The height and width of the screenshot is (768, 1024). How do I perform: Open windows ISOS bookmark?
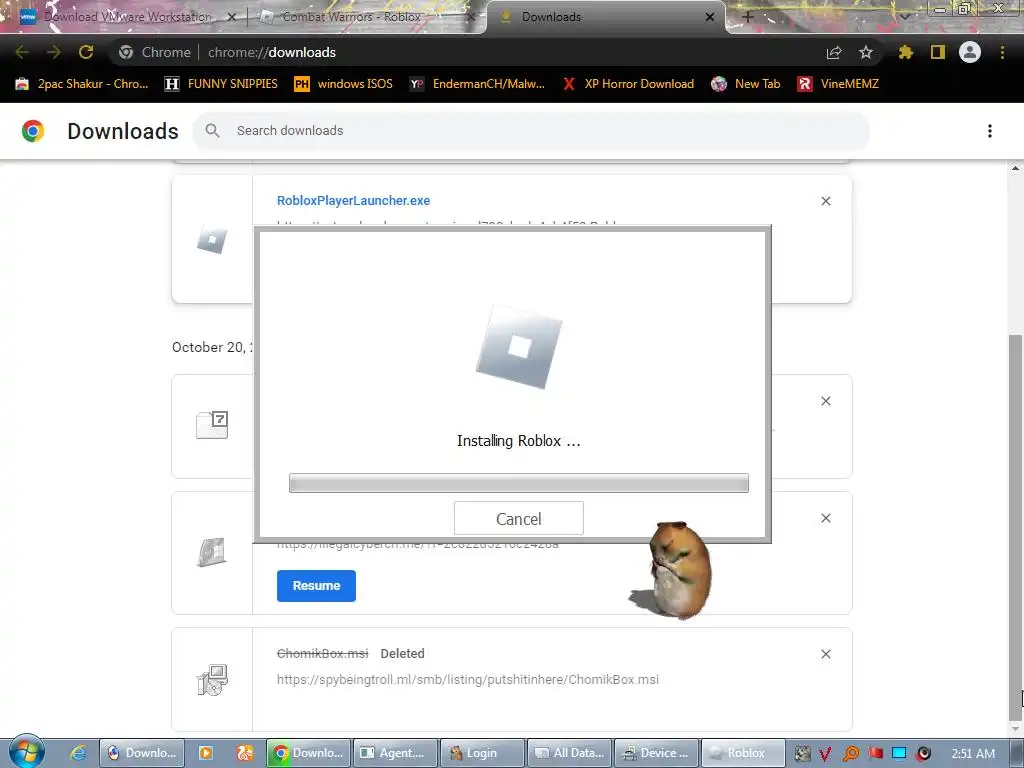point(344,84)
